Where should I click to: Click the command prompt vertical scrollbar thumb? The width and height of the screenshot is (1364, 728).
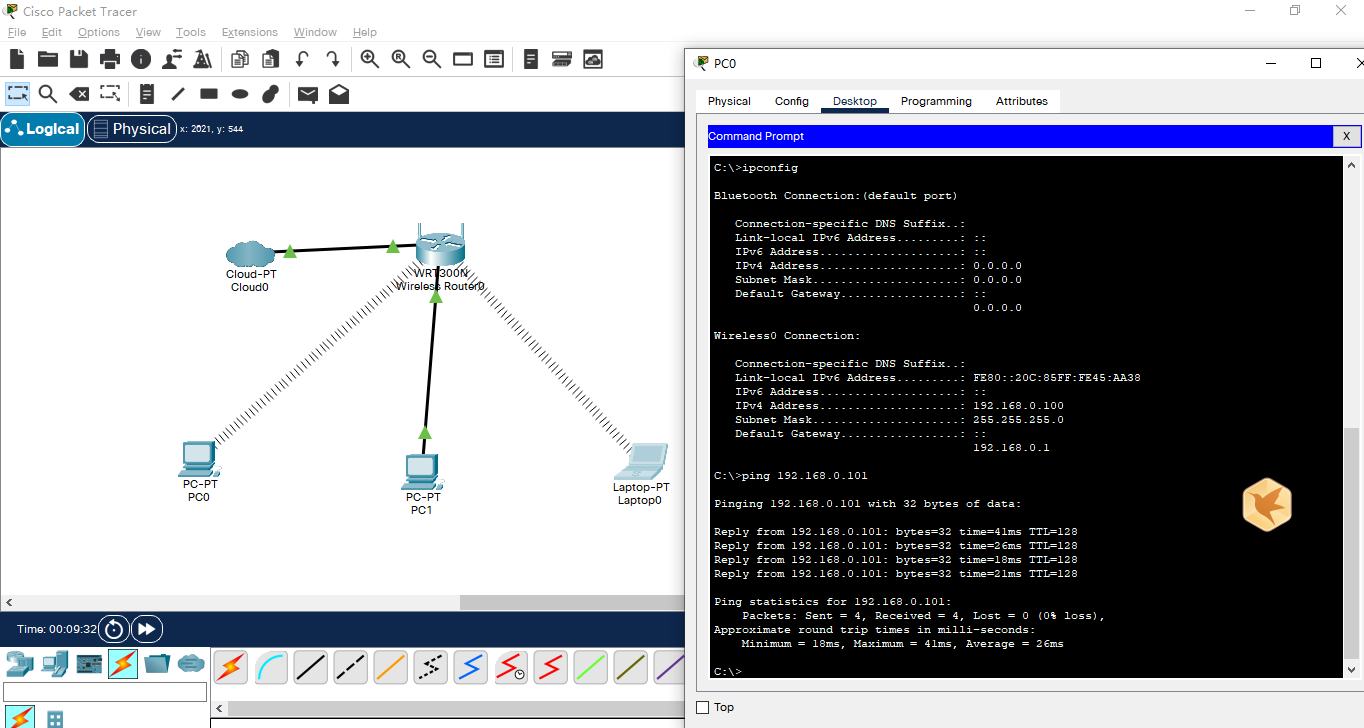(1351, 545)
